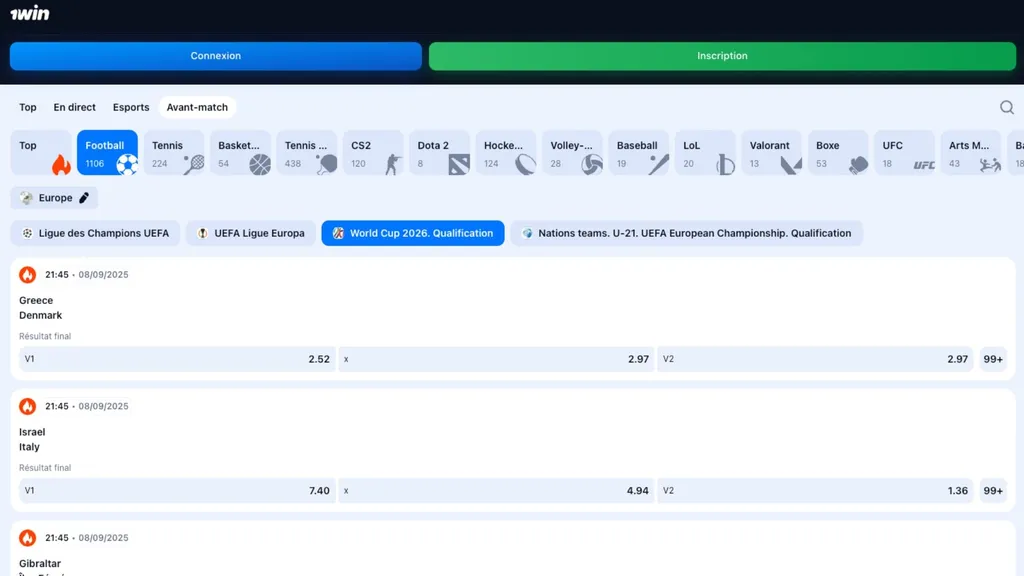Screen dimensions: 1024x576
Task: Open the Boxe sport tile
Action: coord(838,153)
